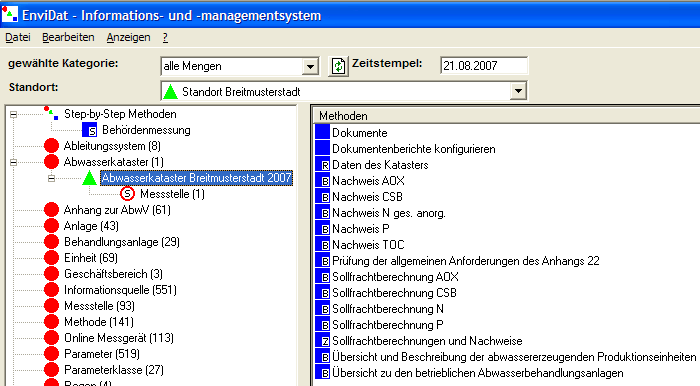Viewport: 700px width, 386px height.
Task: Click the green triangle icon of Abwasserkataster Breitmusterstadt
Action: coord(89,178)
